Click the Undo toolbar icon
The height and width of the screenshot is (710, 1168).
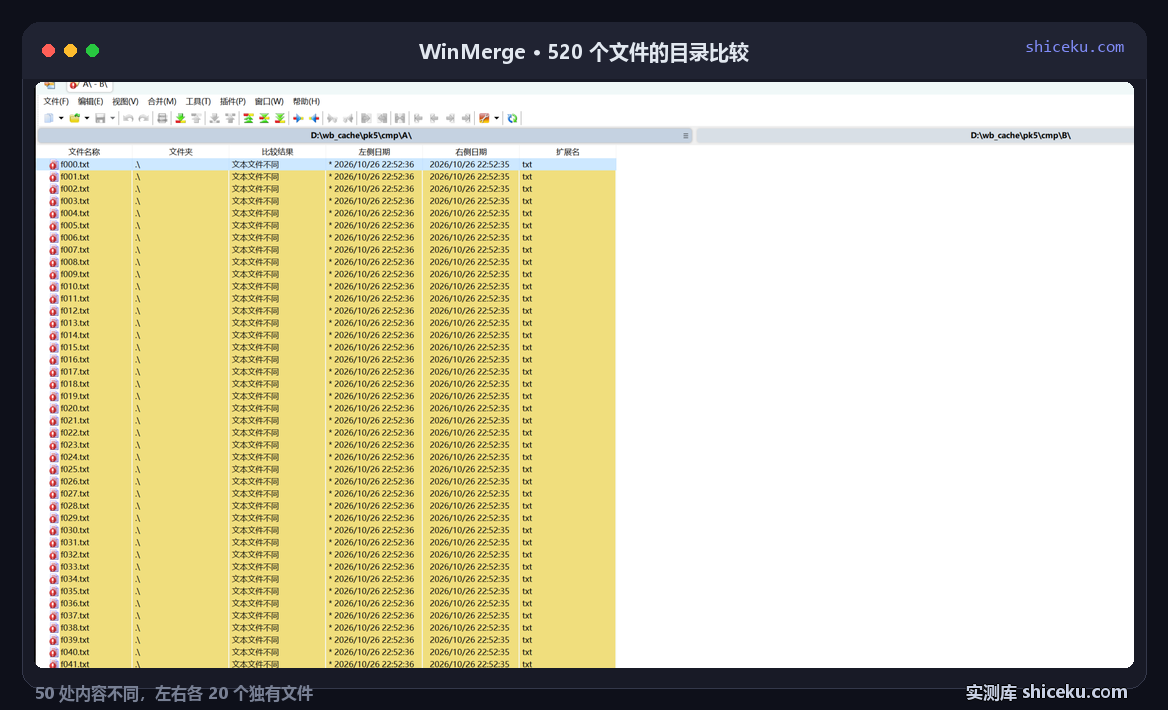[128, 118]
